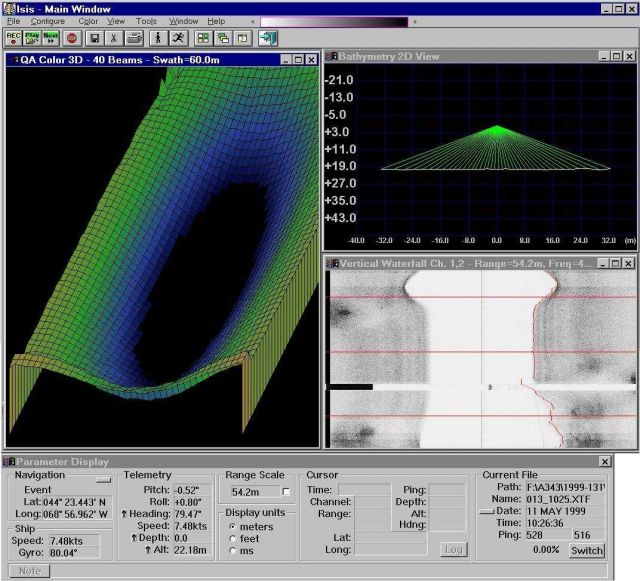Open the File menu

pyautogui.click(x=13, y=21)
